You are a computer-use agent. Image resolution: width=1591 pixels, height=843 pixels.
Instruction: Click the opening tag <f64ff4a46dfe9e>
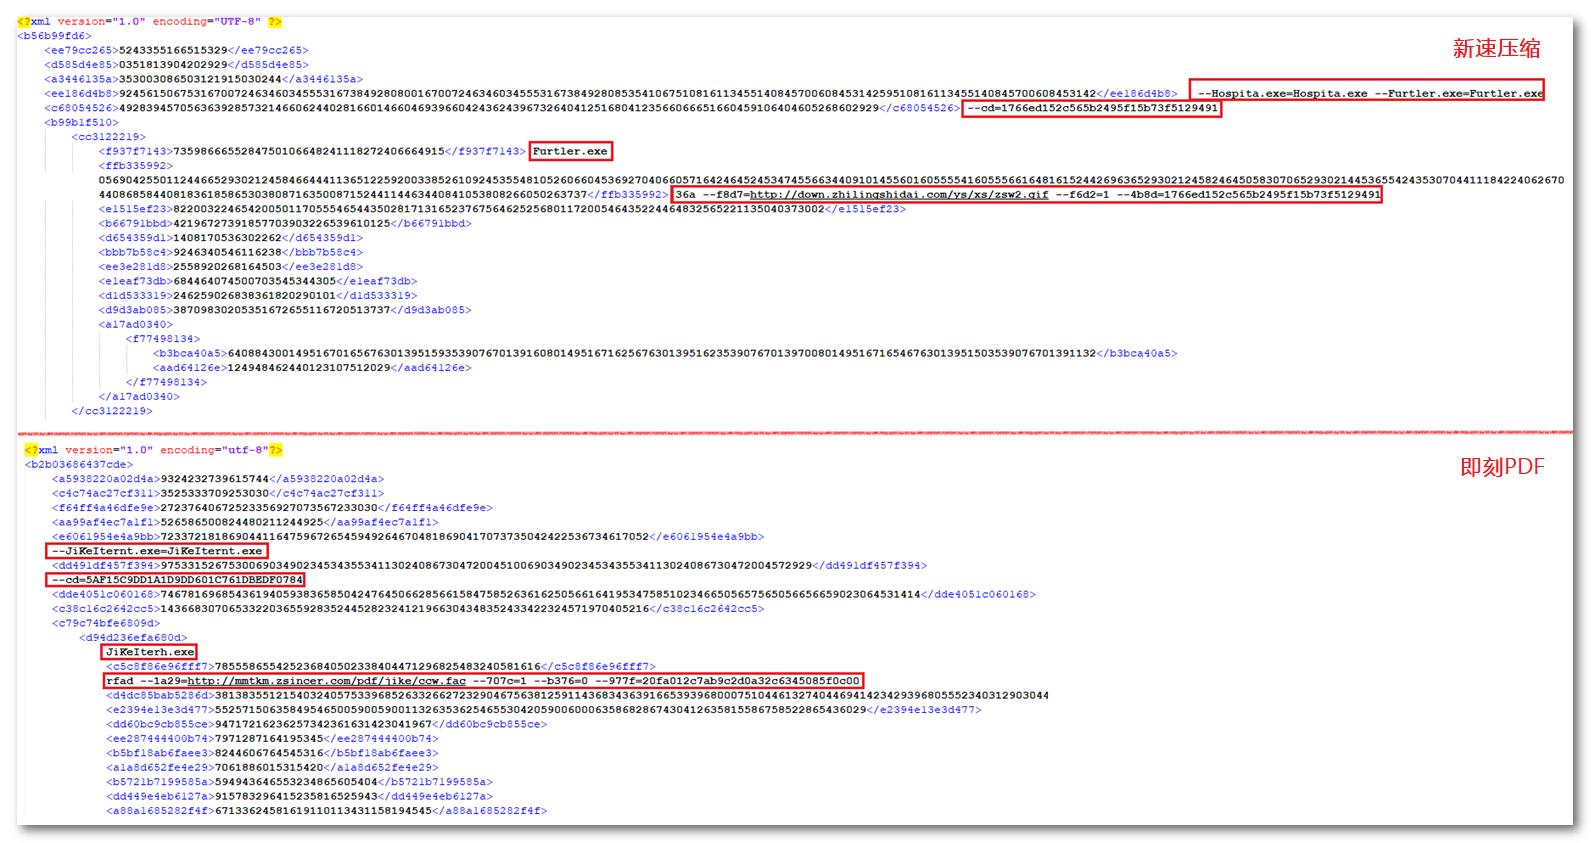pos(106,508)
